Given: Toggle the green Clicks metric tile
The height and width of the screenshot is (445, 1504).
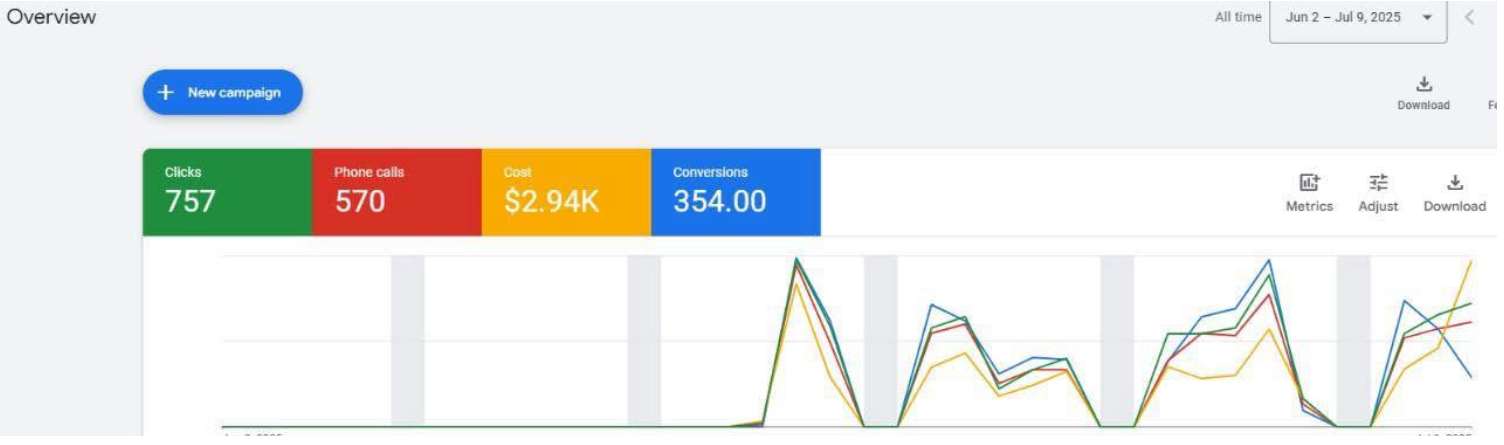Looking at the screenshot, I should coord(227,192).
